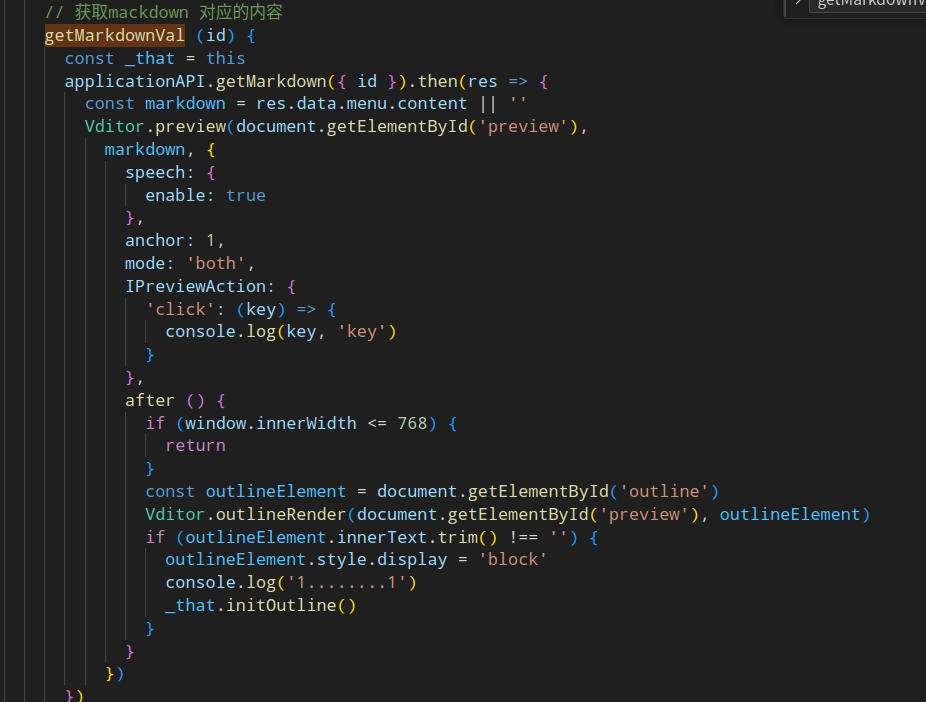
Task: Click the 'block' string value
Action: click(x=513, y=560)
